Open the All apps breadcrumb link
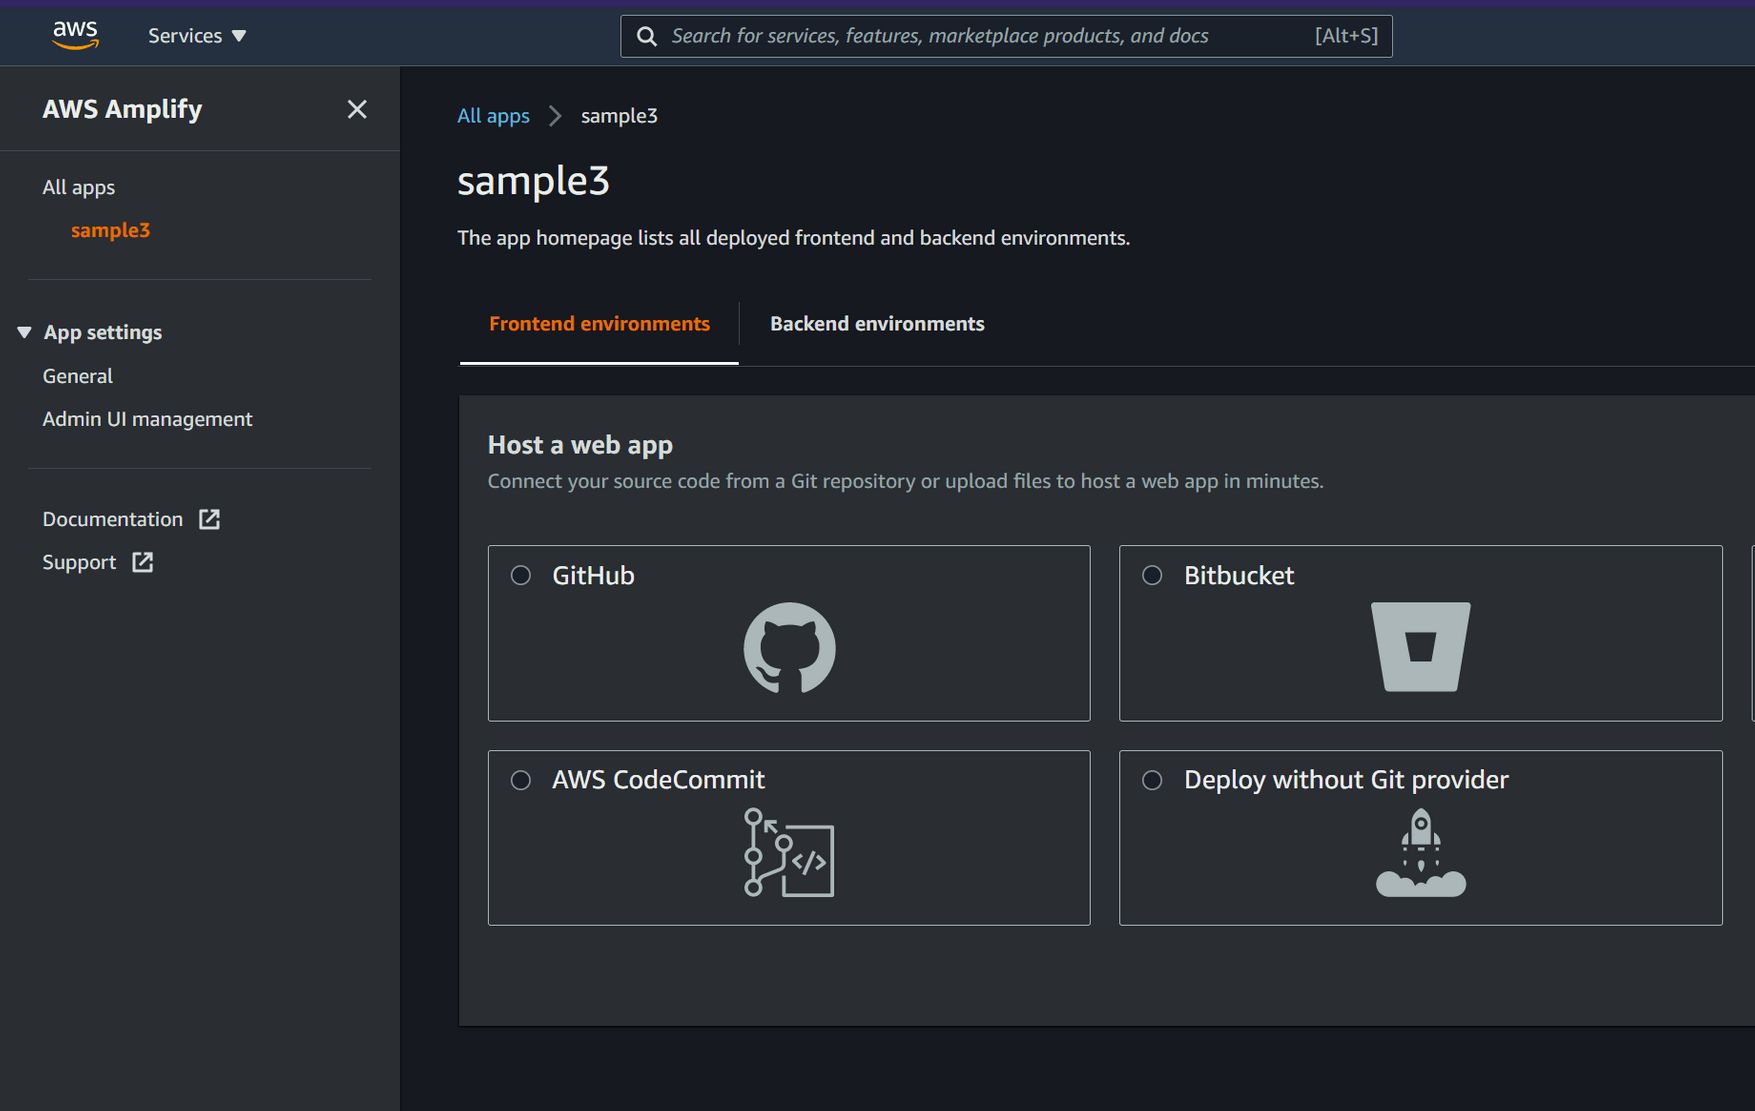Image resolution: width=1755 pixels, height=1111 pixels. [493, 115]
